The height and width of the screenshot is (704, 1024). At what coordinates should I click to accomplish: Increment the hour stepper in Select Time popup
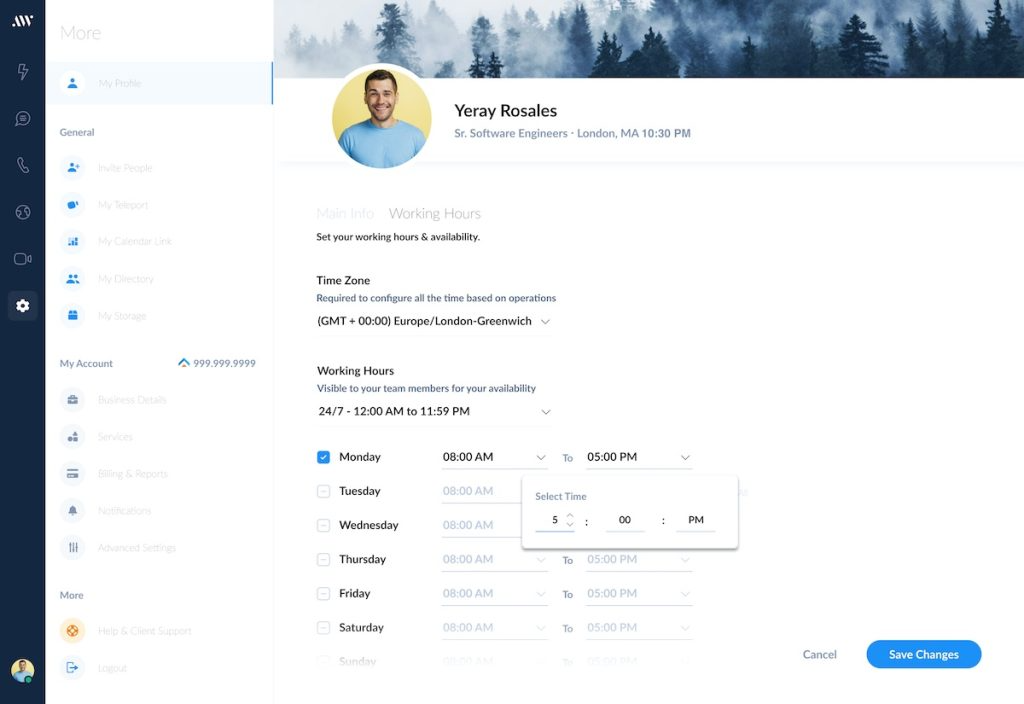point(570,515)
